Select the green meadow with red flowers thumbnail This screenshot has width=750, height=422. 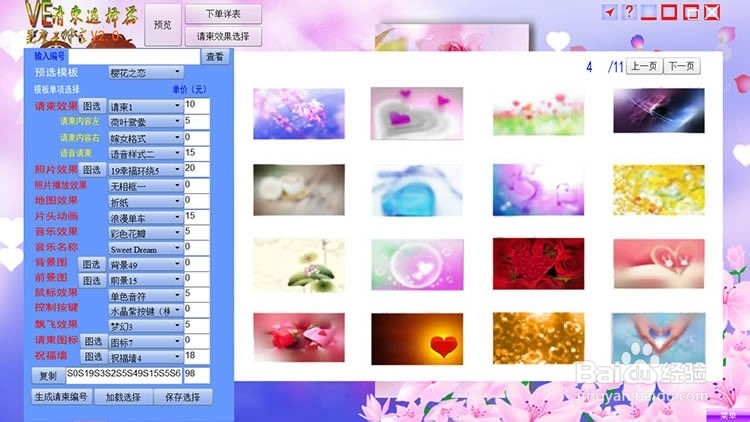[539, 113]
